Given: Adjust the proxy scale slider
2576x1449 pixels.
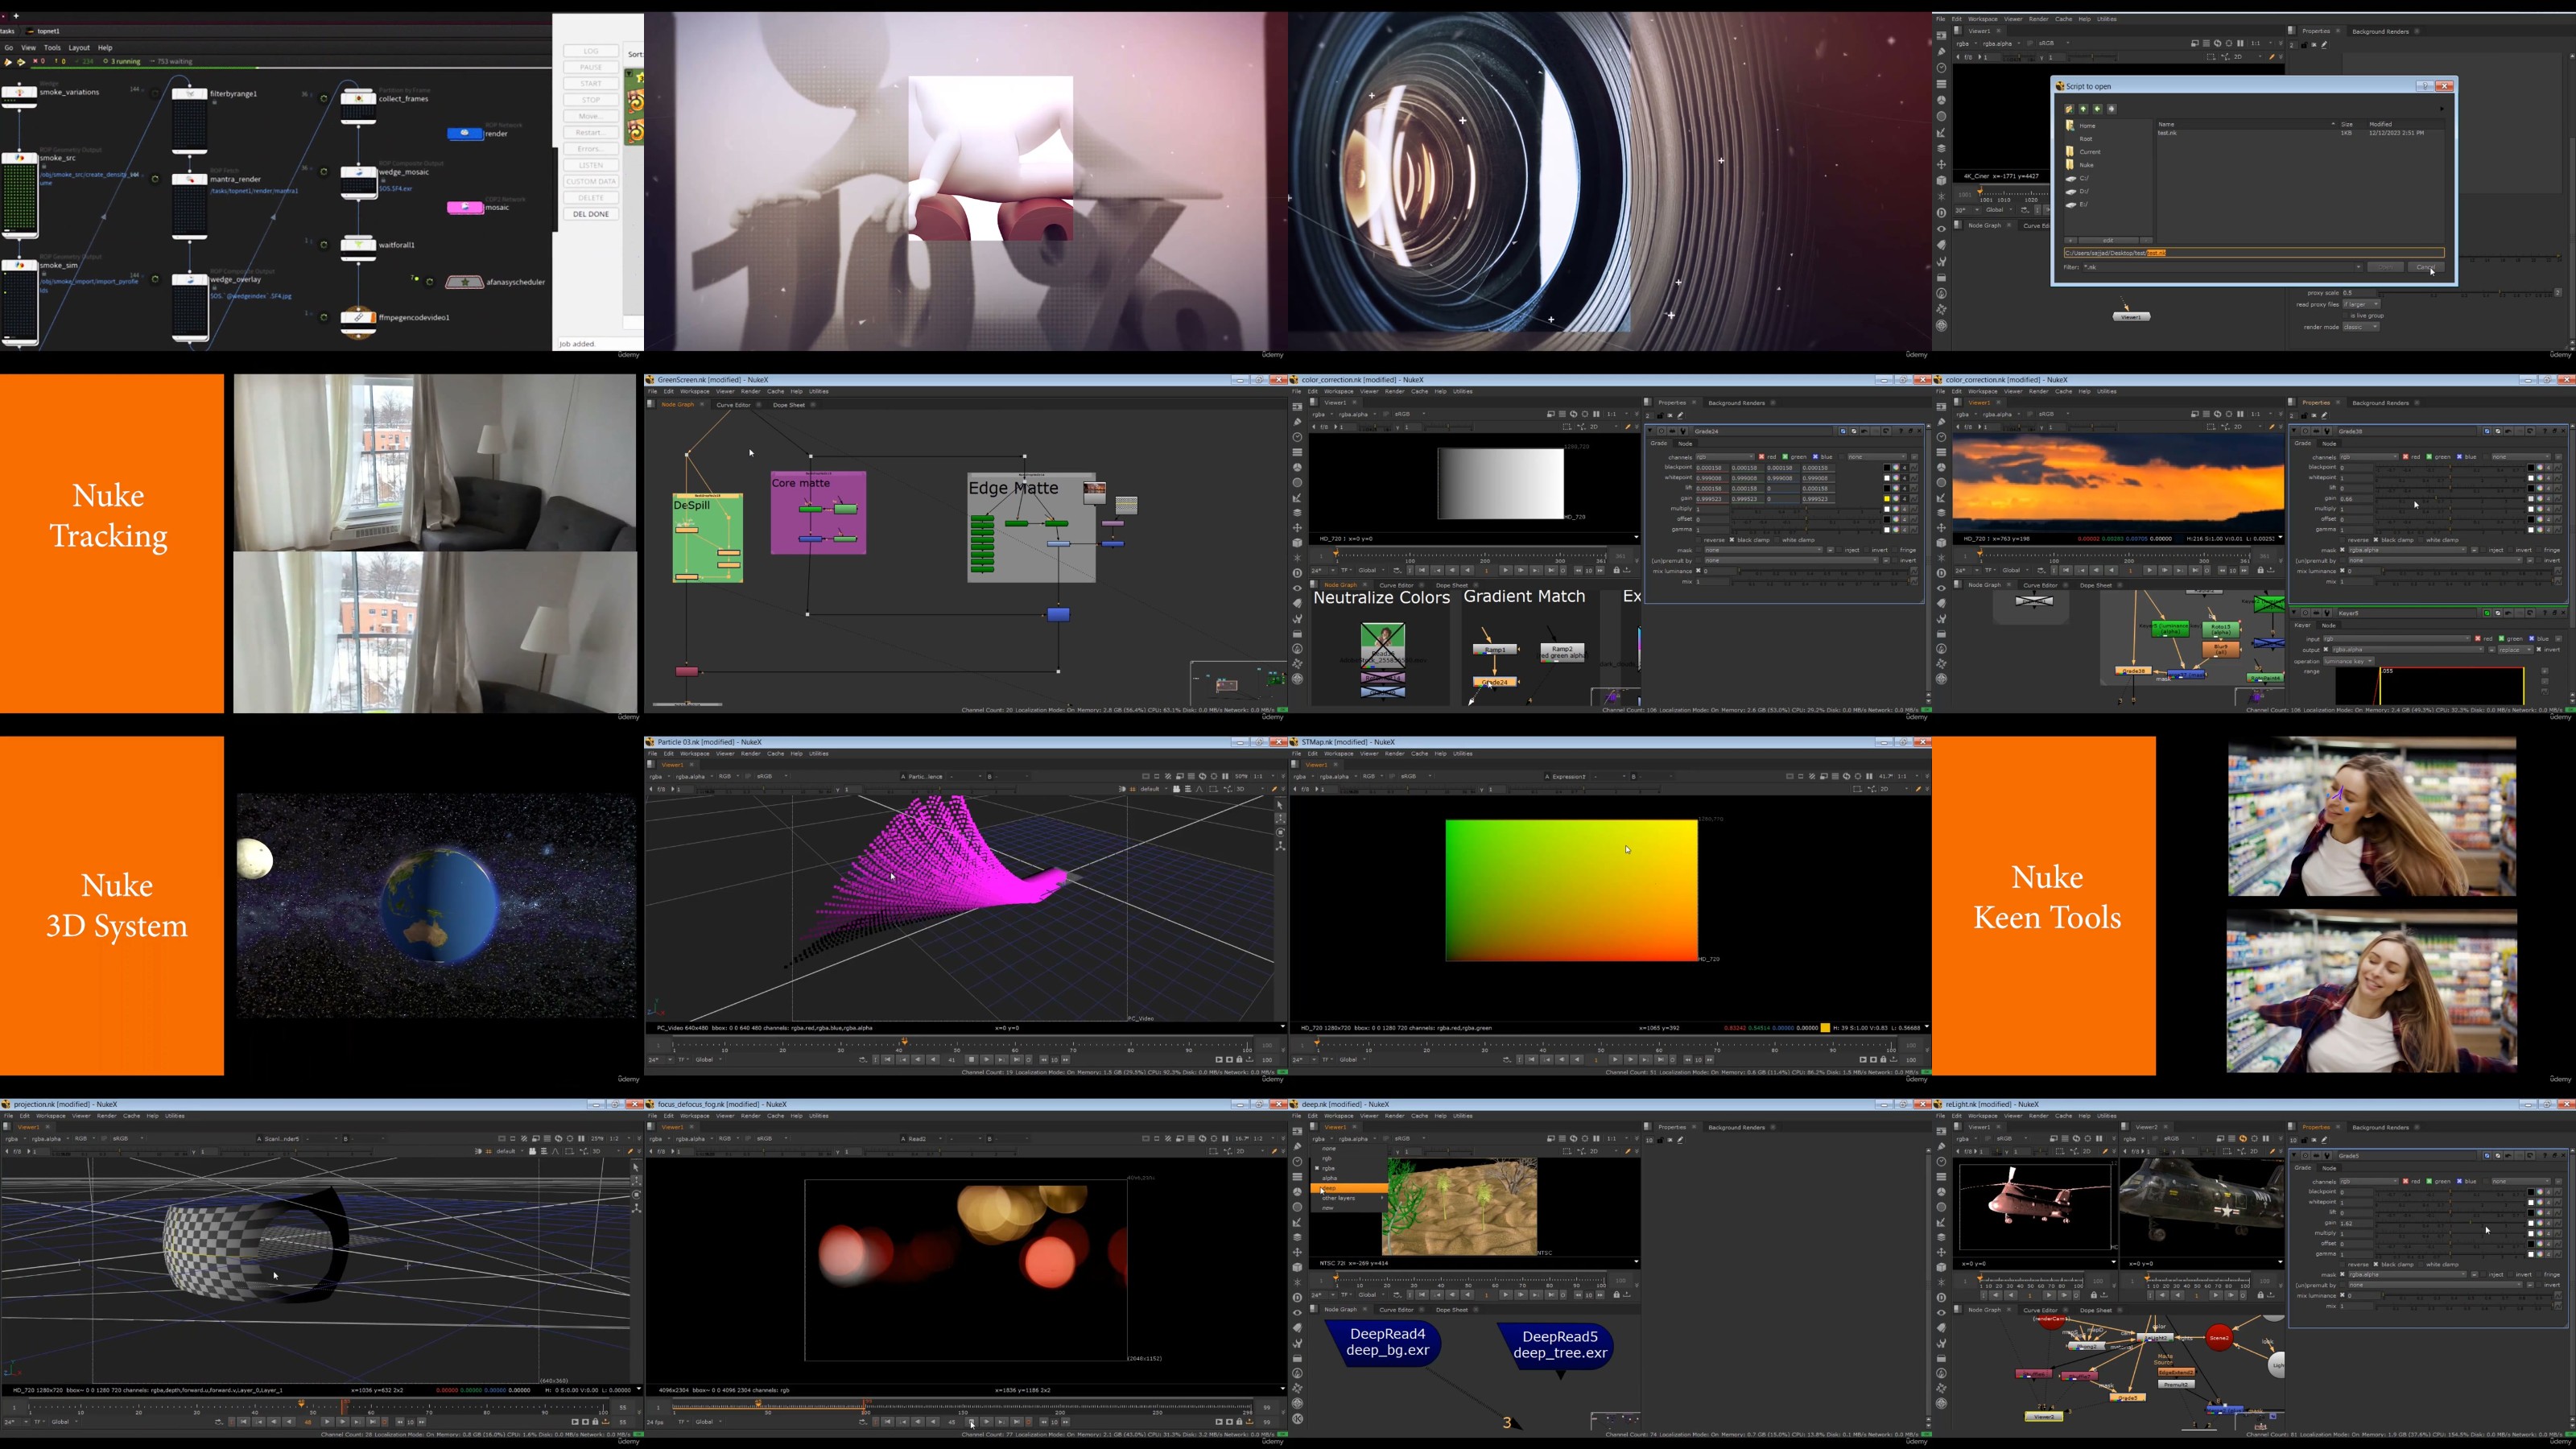Looking at the screenshot, I should pos(2467,293).
